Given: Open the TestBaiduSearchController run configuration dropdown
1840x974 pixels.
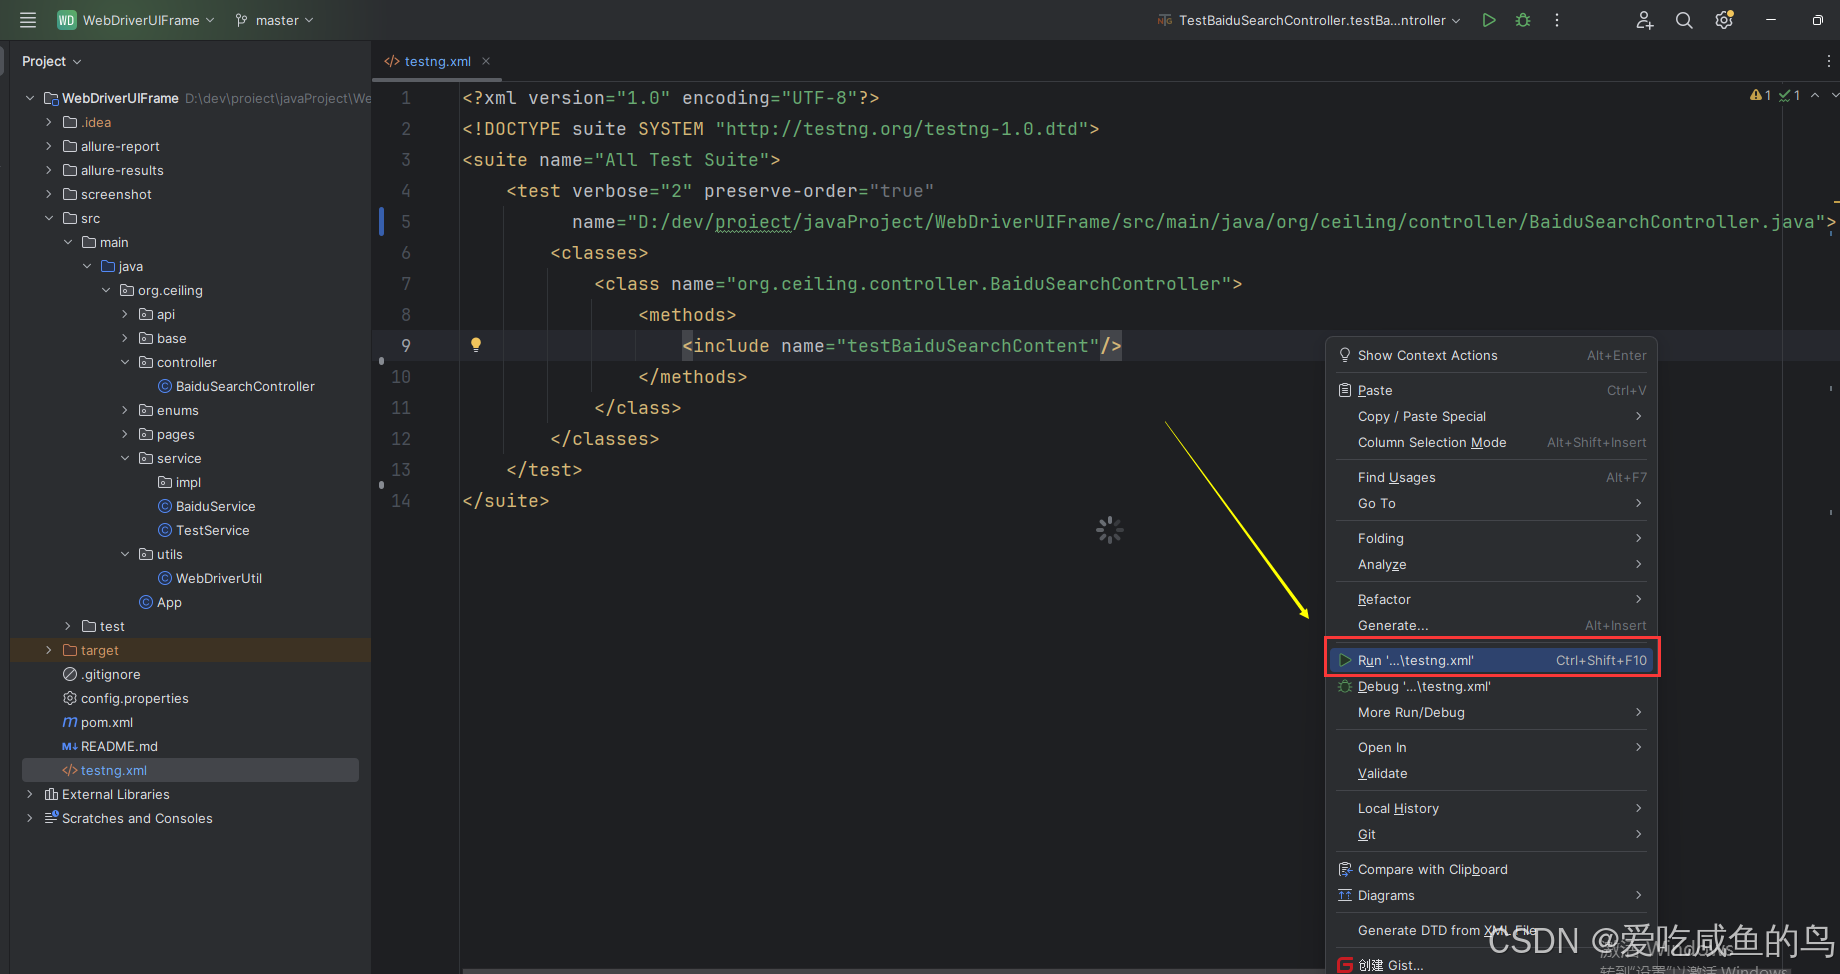Looking at the screenshot, I should 1309,20.
